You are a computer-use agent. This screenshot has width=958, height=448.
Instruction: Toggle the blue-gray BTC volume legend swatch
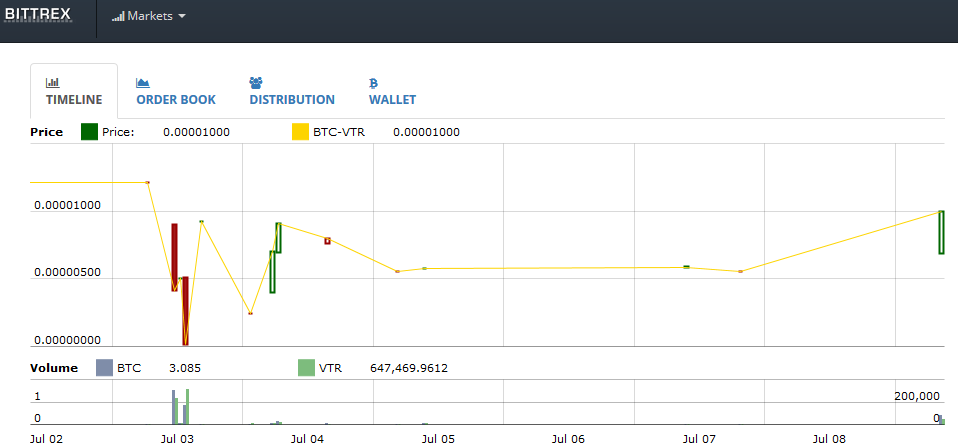[105, 368]
